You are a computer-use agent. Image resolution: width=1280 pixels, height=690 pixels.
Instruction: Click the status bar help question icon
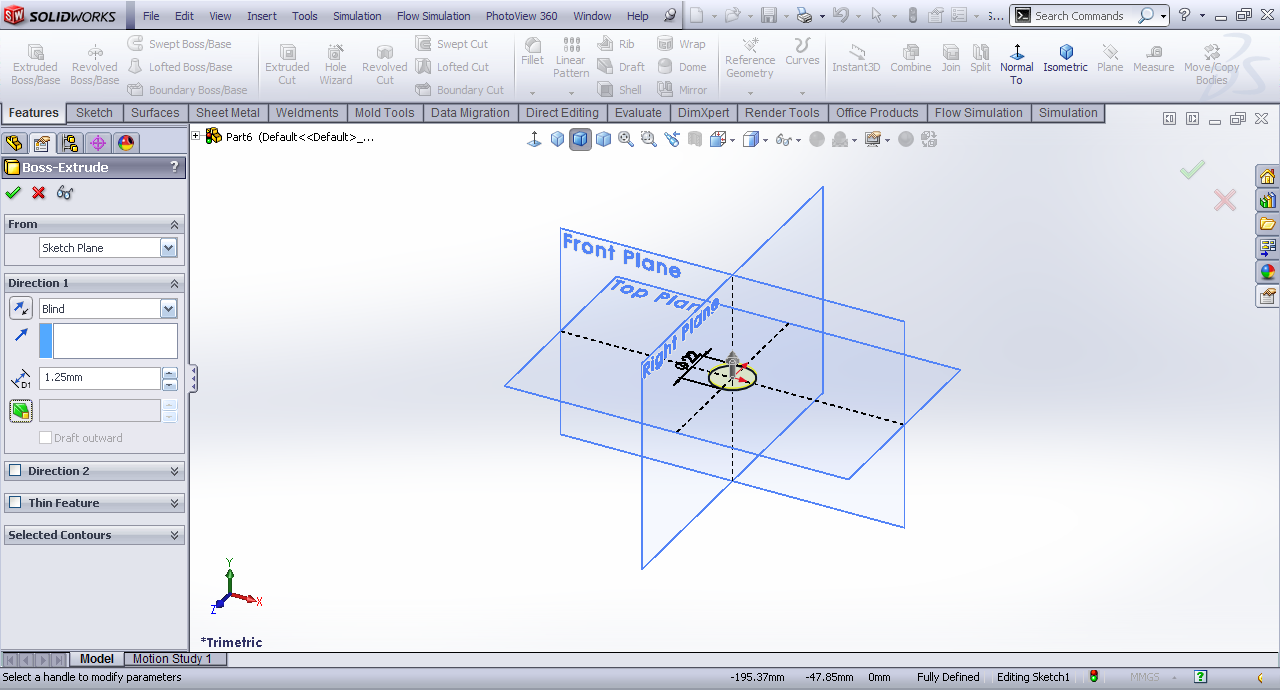point(1201,677)
